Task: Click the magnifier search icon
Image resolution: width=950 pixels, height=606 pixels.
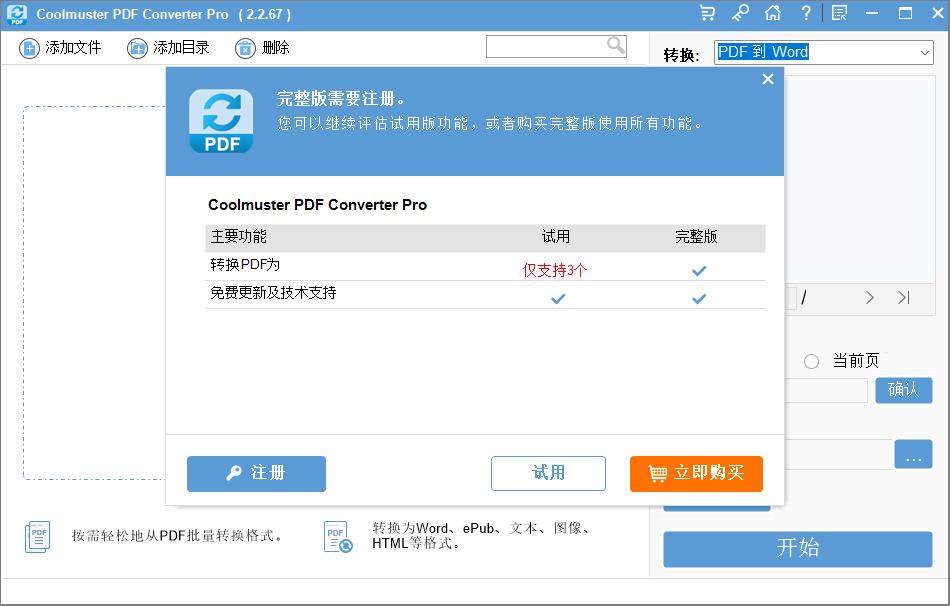Action: pyautogui.click(x=616, y=45)
